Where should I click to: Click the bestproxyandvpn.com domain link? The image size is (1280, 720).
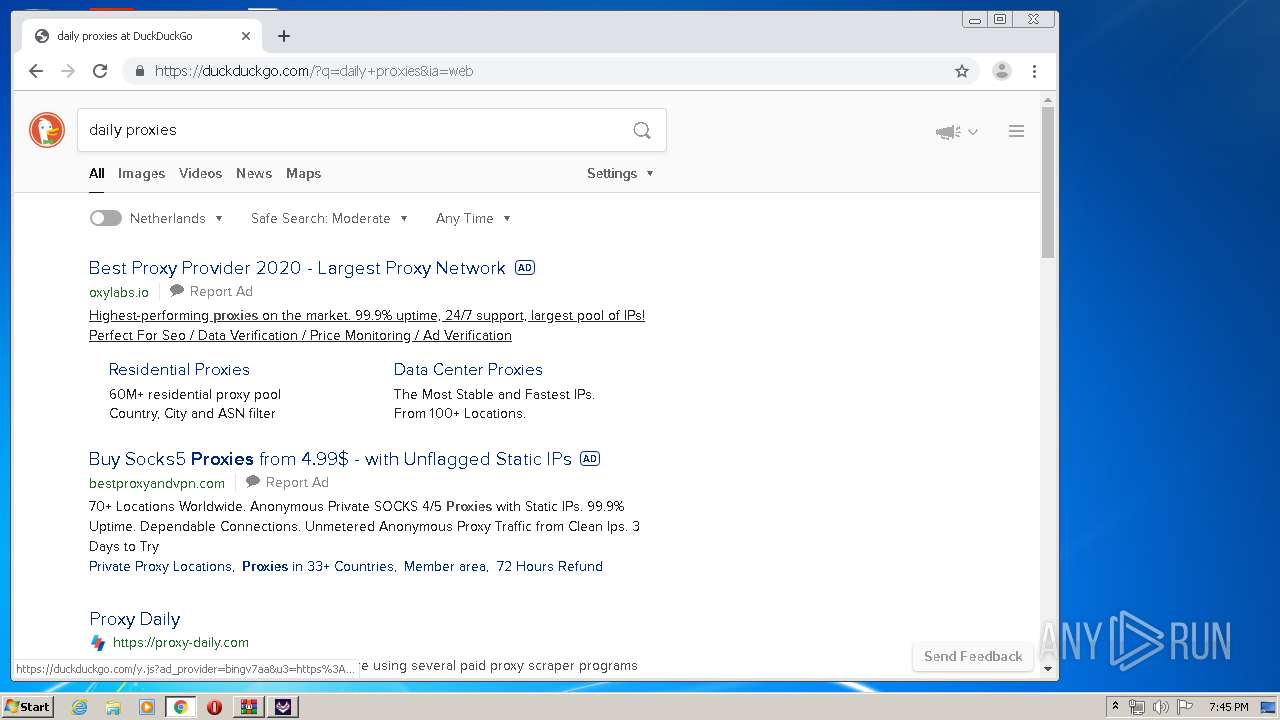pyautogui.click(x=157, y=483)
